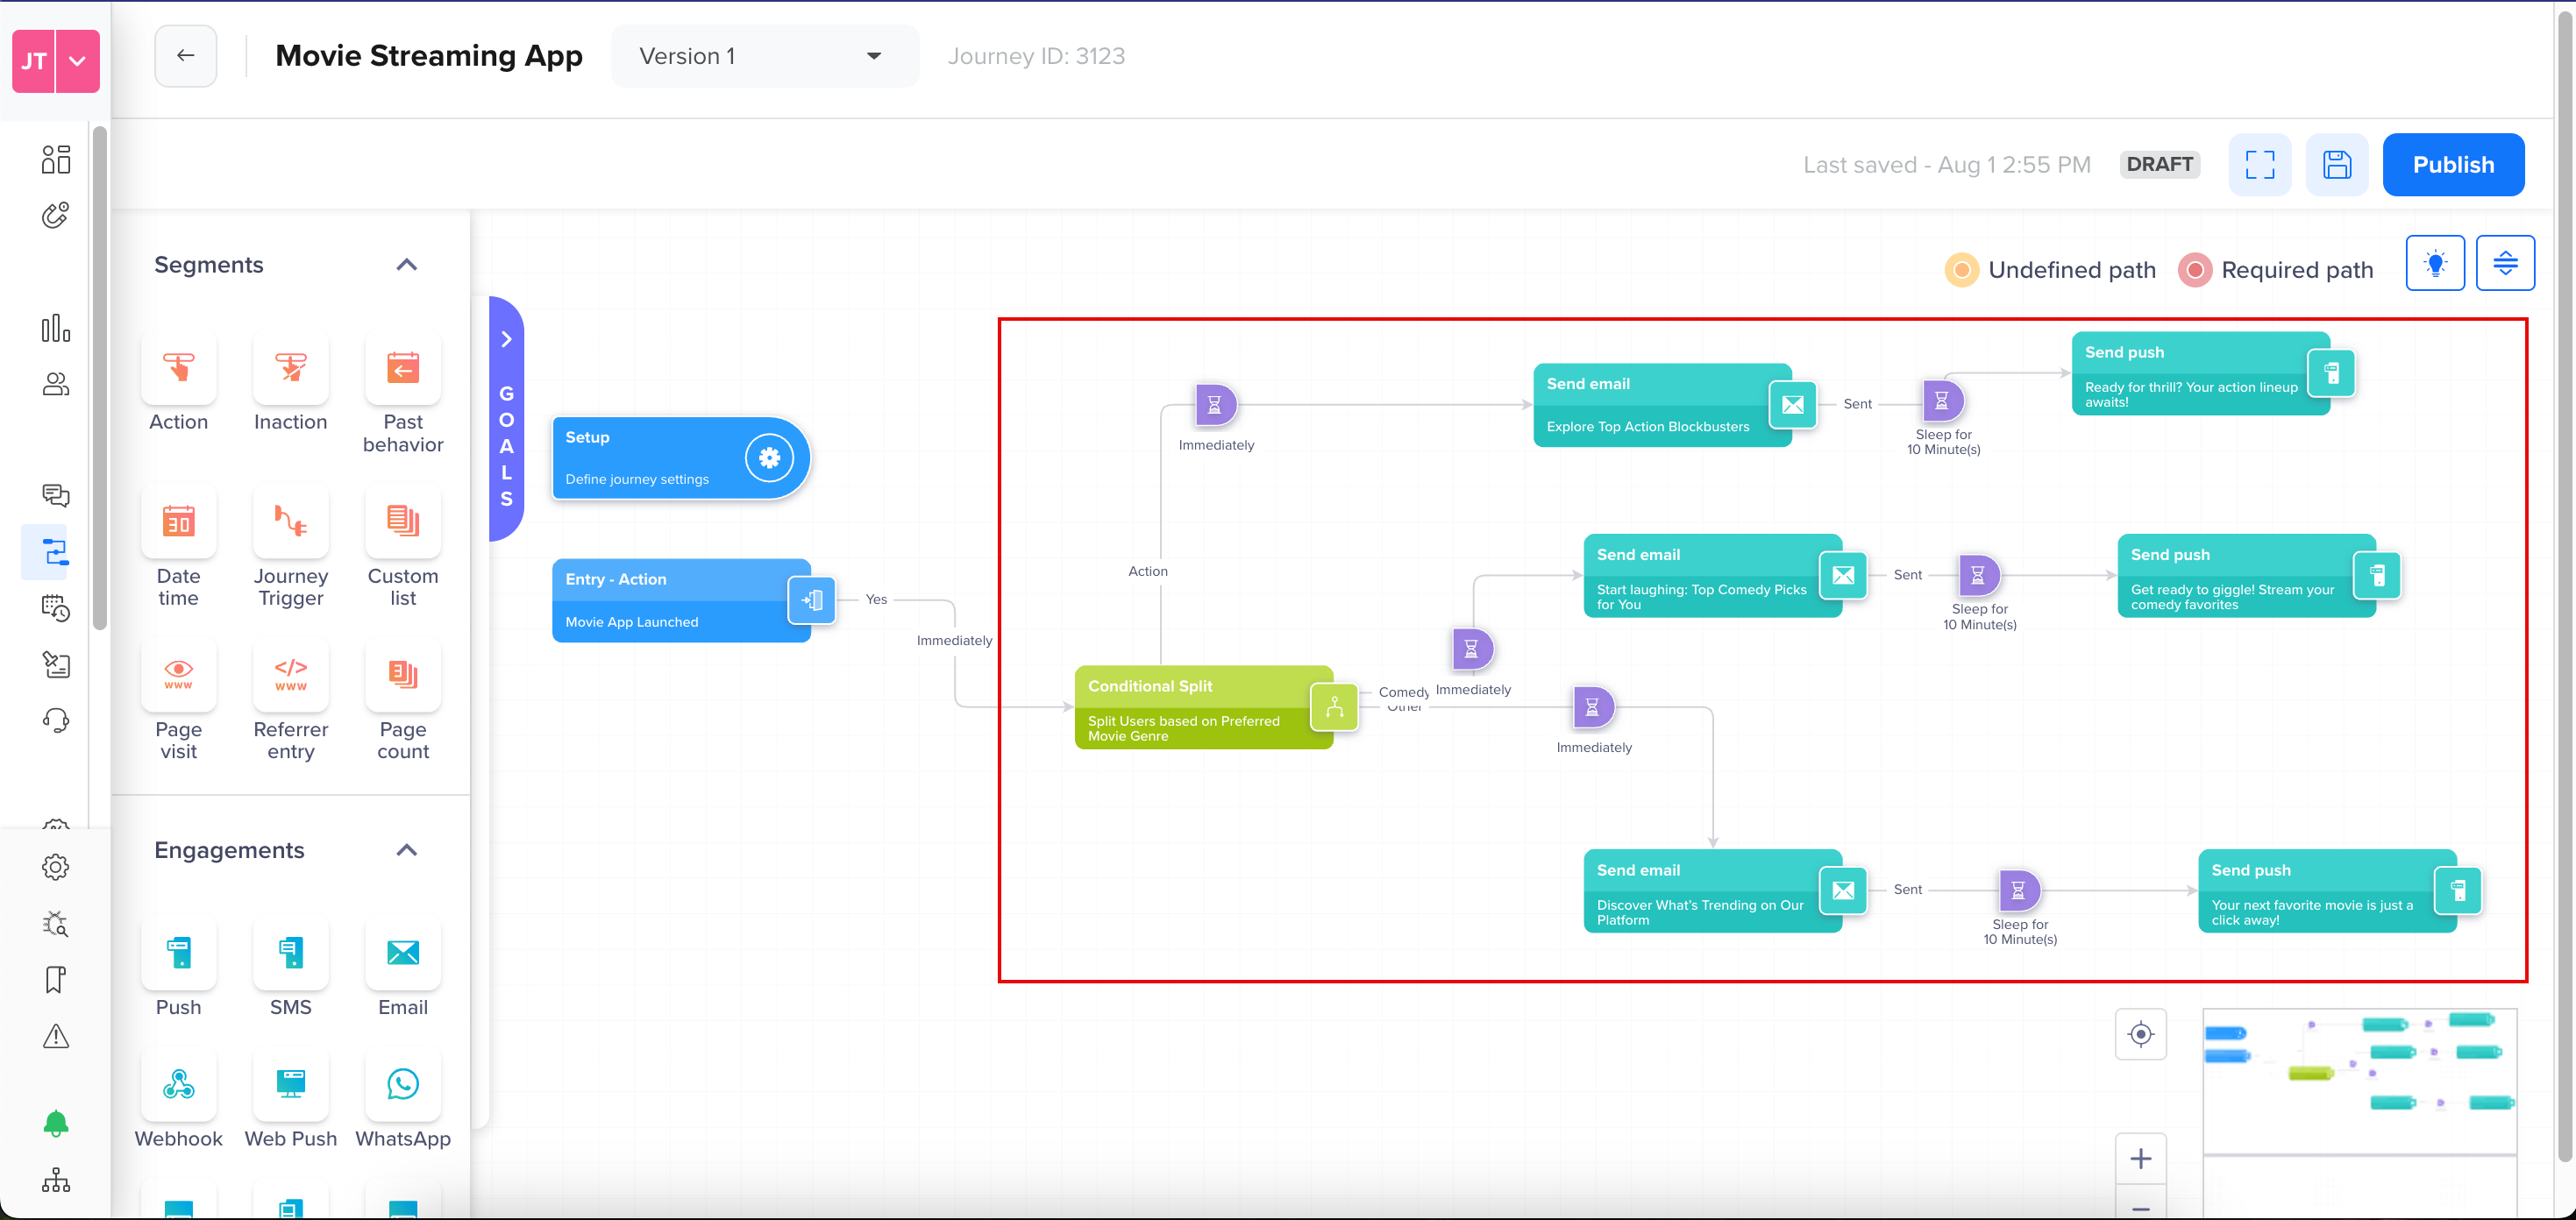Click the back arrow to exit the journey
The width and height of the screenshot is (2576, 1220).
(185, 55)
